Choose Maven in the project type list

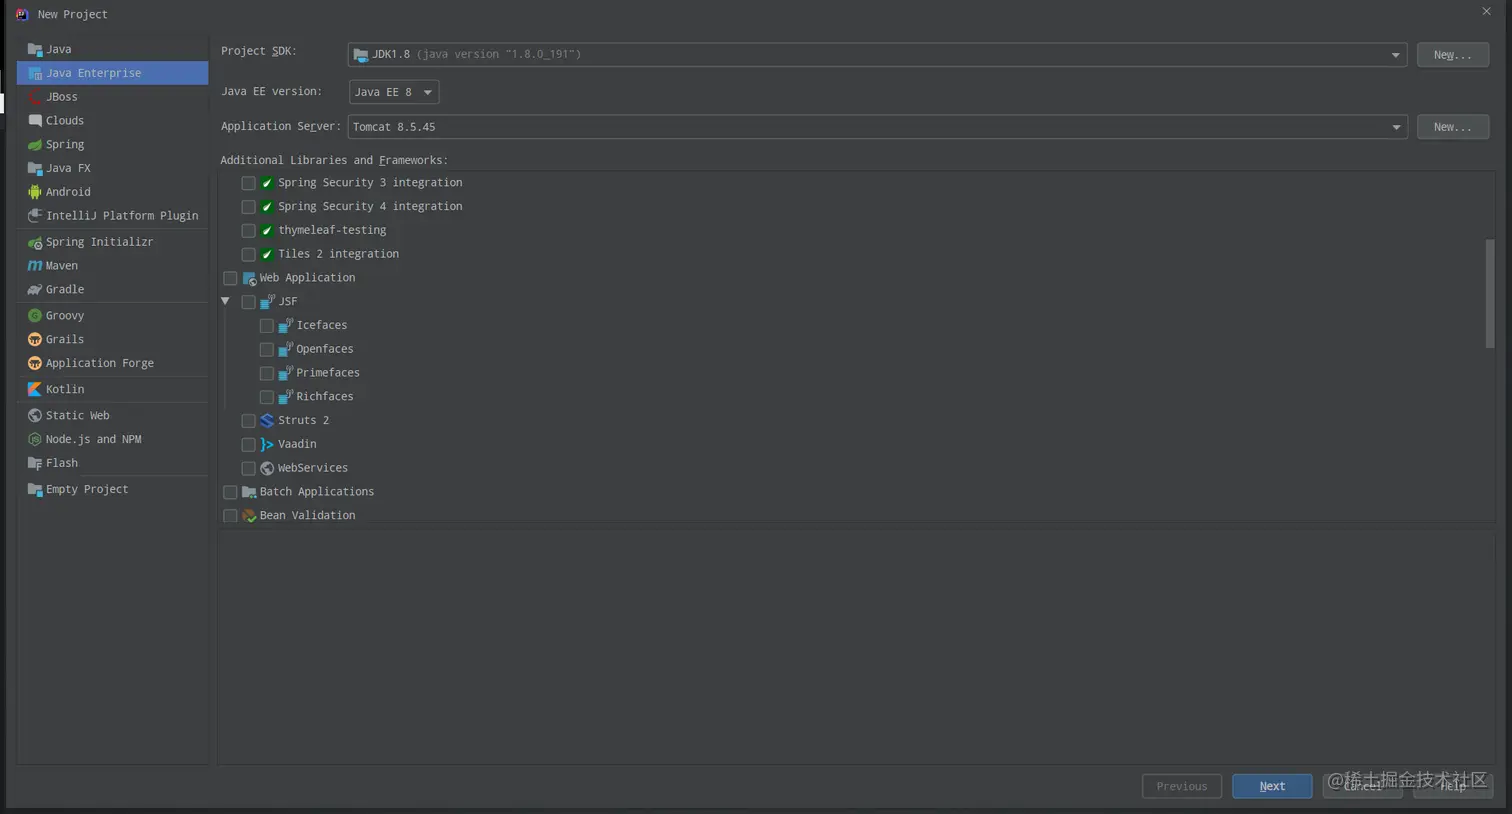click(x=113, y=266)
